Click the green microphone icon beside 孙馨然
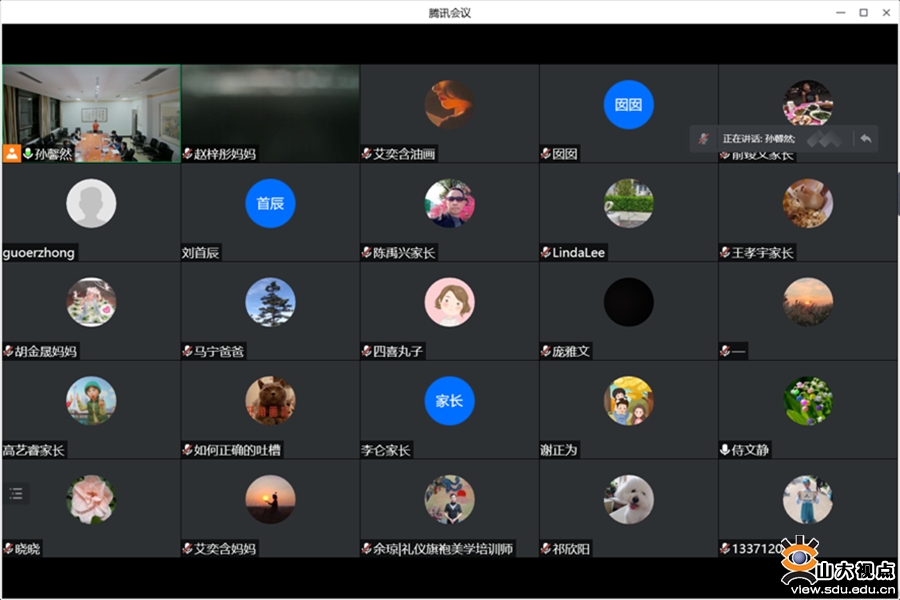This screenshot has height=600, width=900. click(x=27, y=154)
